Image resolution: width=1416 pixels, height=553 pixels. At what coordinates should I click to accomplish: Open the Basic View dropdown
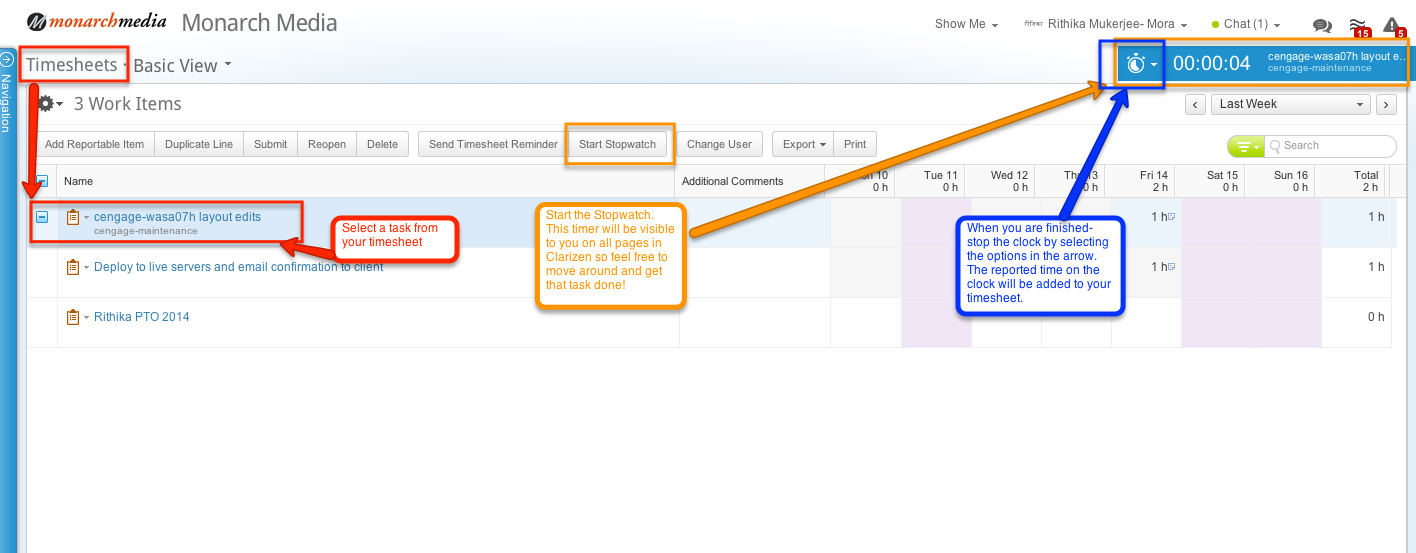click(182, 65)
